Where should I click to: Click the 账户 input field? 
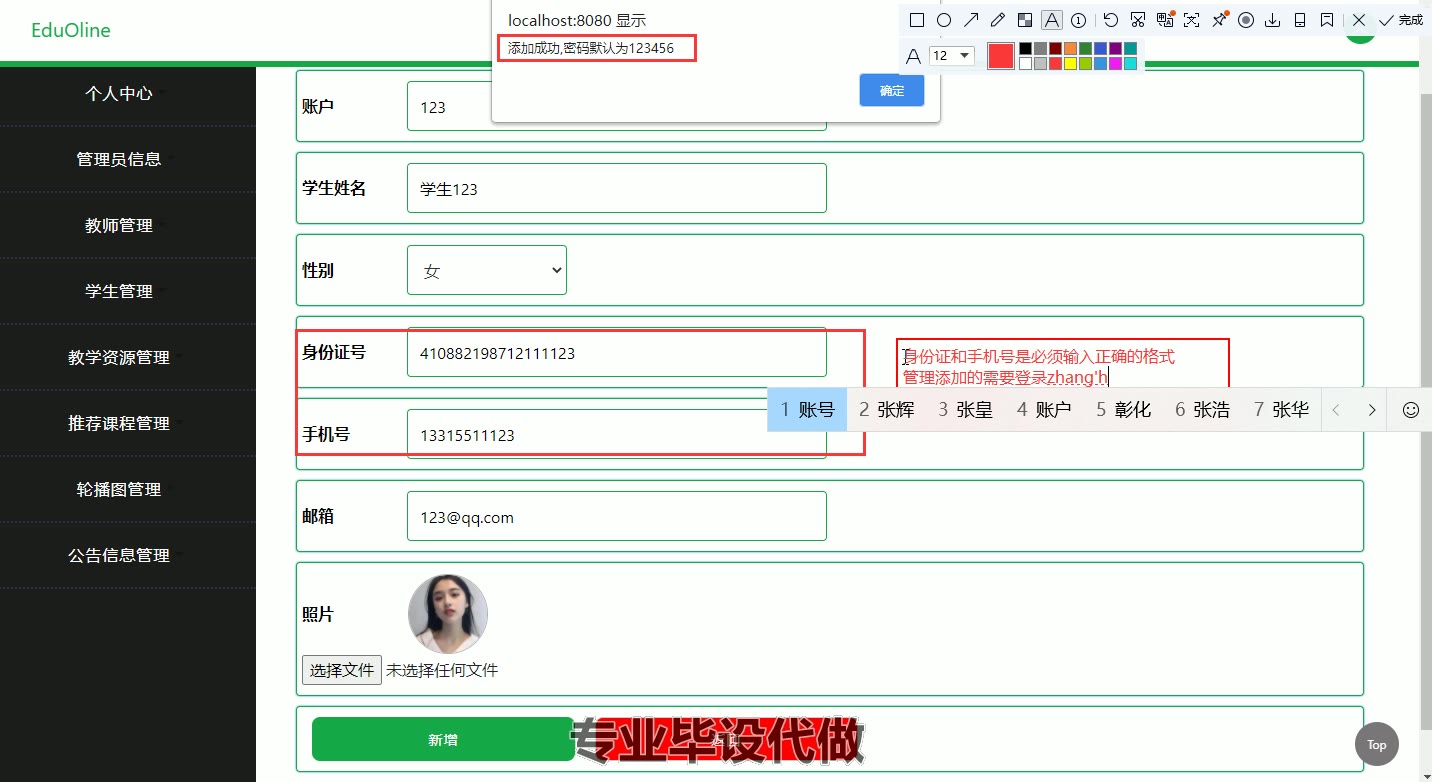[617, 106]
